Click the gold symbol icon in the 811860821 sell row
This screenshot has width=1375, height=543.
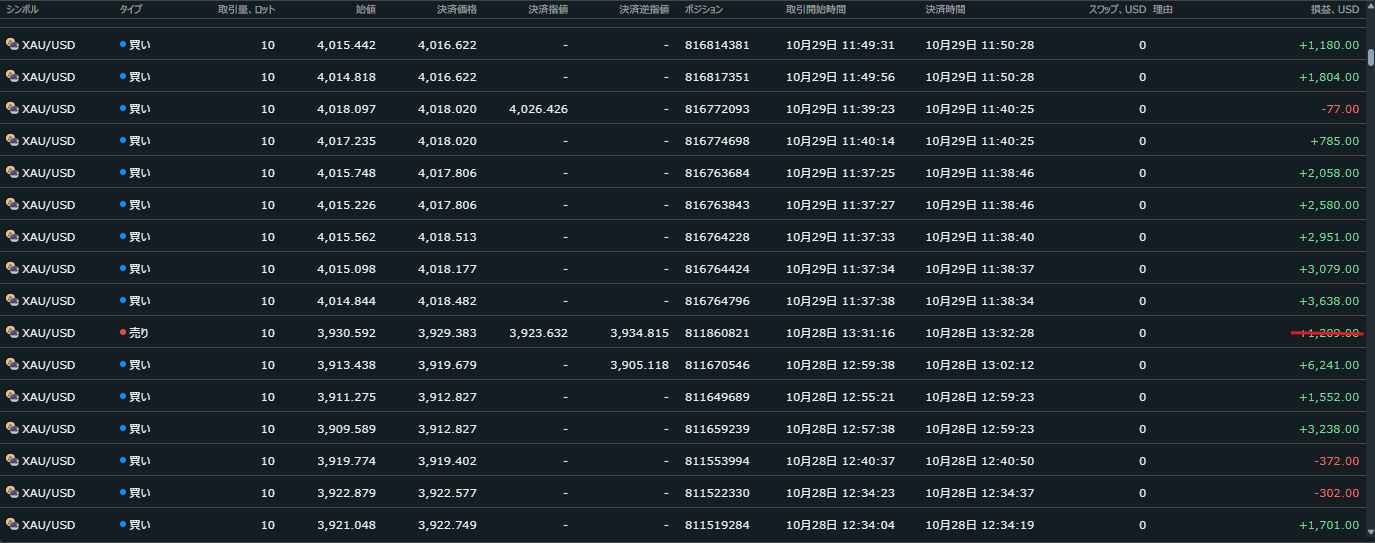pyautogui.click(x=12, y=333)
